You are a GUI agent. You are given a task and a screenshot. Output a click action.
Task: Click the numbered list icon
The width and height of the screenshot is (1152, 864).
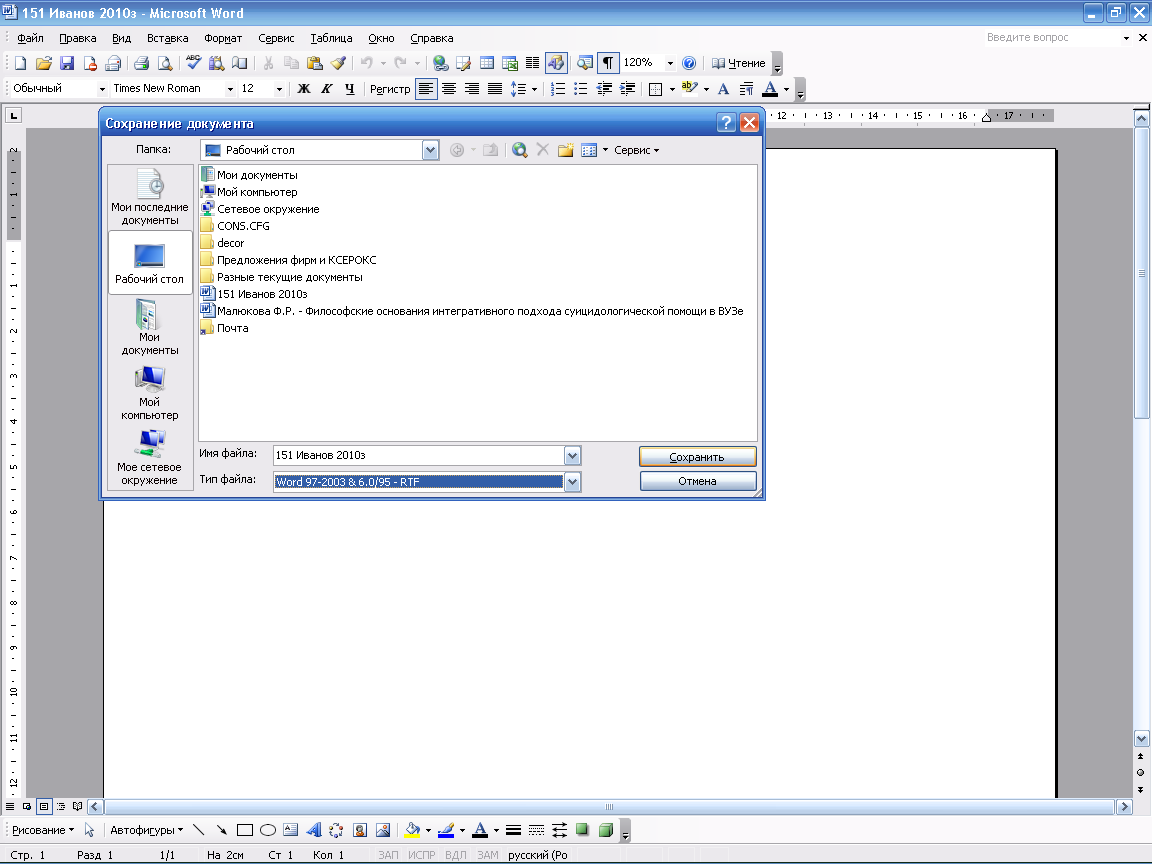pos(558,89)
